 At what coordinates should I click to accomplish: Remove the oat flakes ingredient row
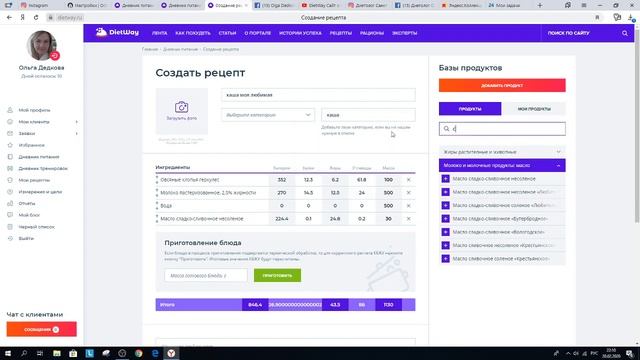click(x=408, y=180)
